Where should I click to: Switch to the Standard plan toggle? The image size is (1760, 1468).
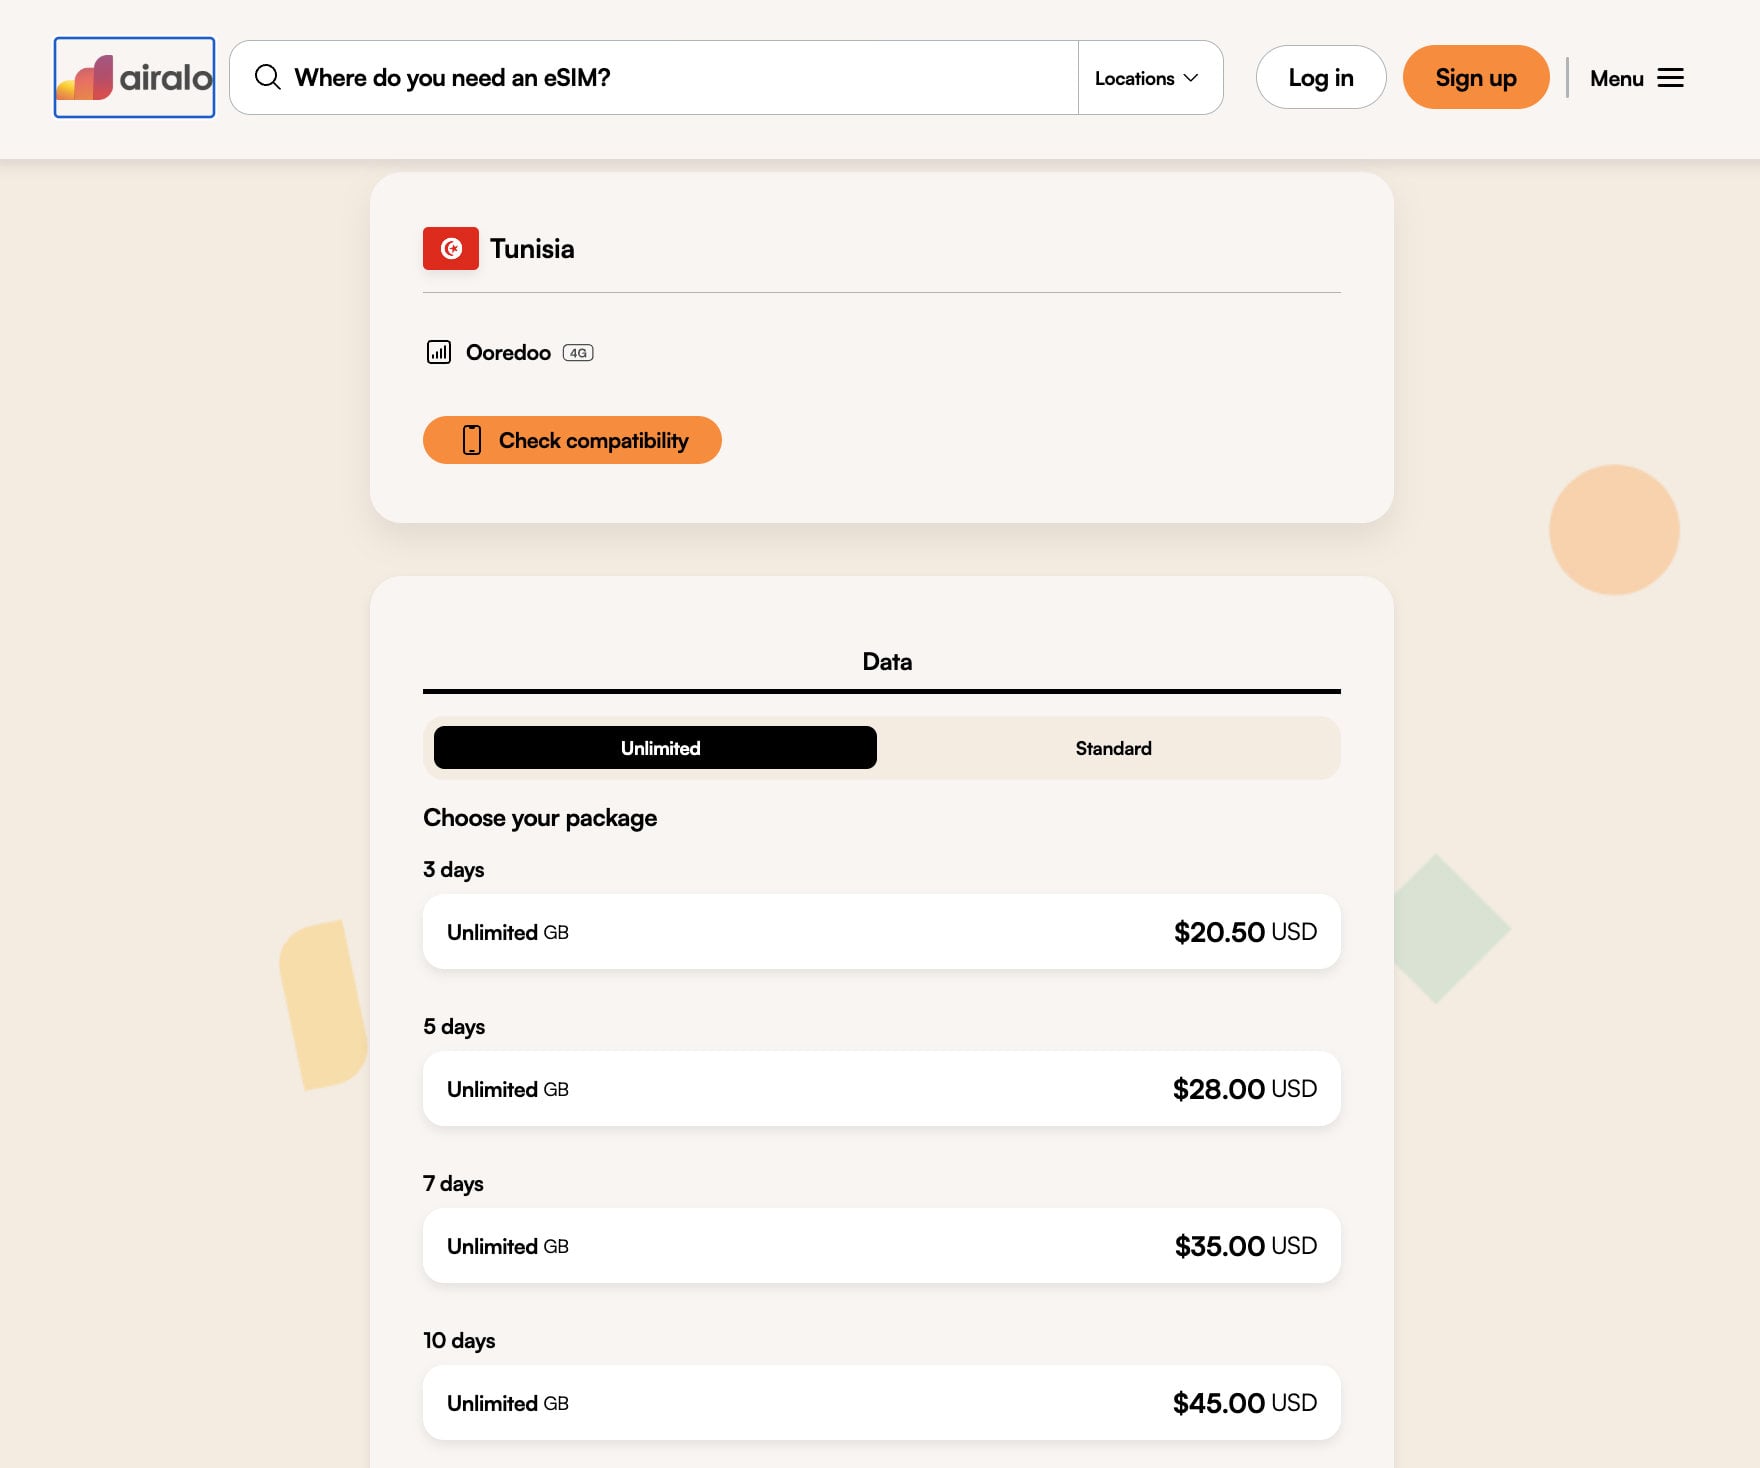click(x=1113, y=748)
